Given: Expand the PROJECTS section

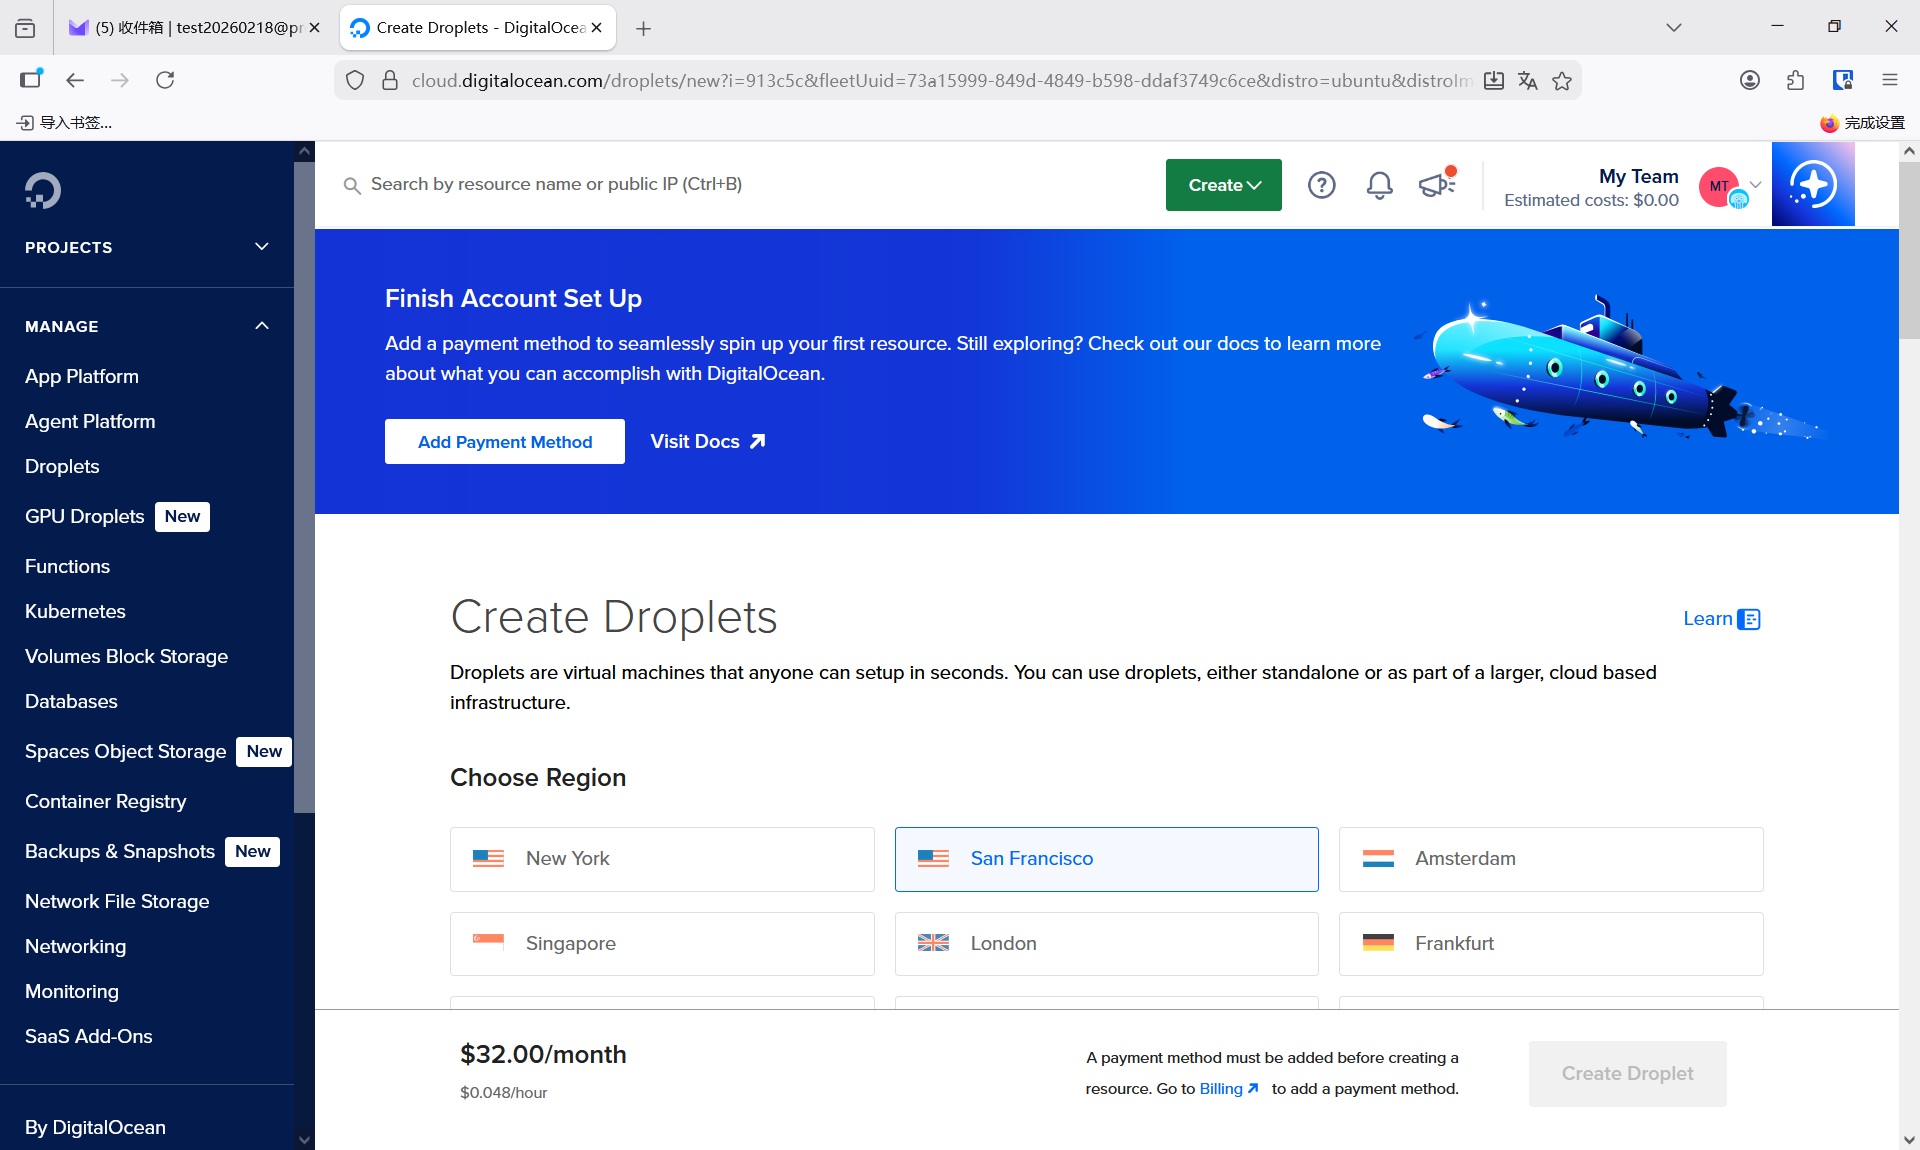Looking at the screenshot, I should (147, 247).
